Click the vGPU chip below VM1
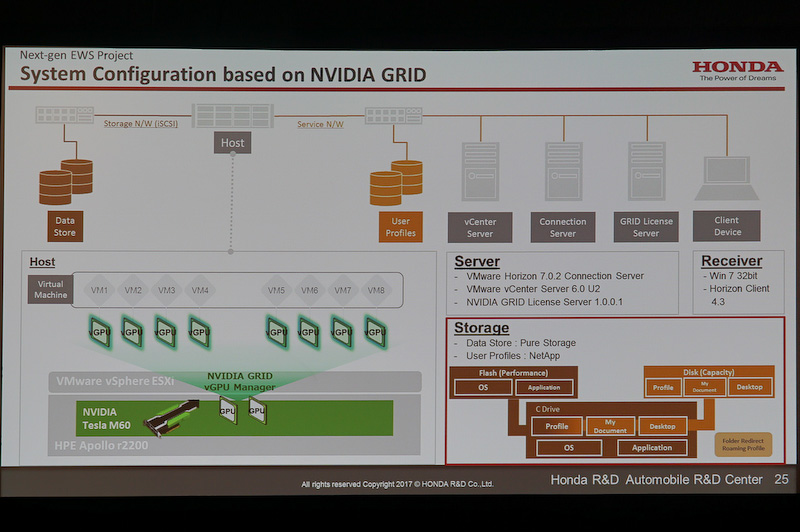Image resolution: width=800 pixels, height=532 pixels. (100, 332)
